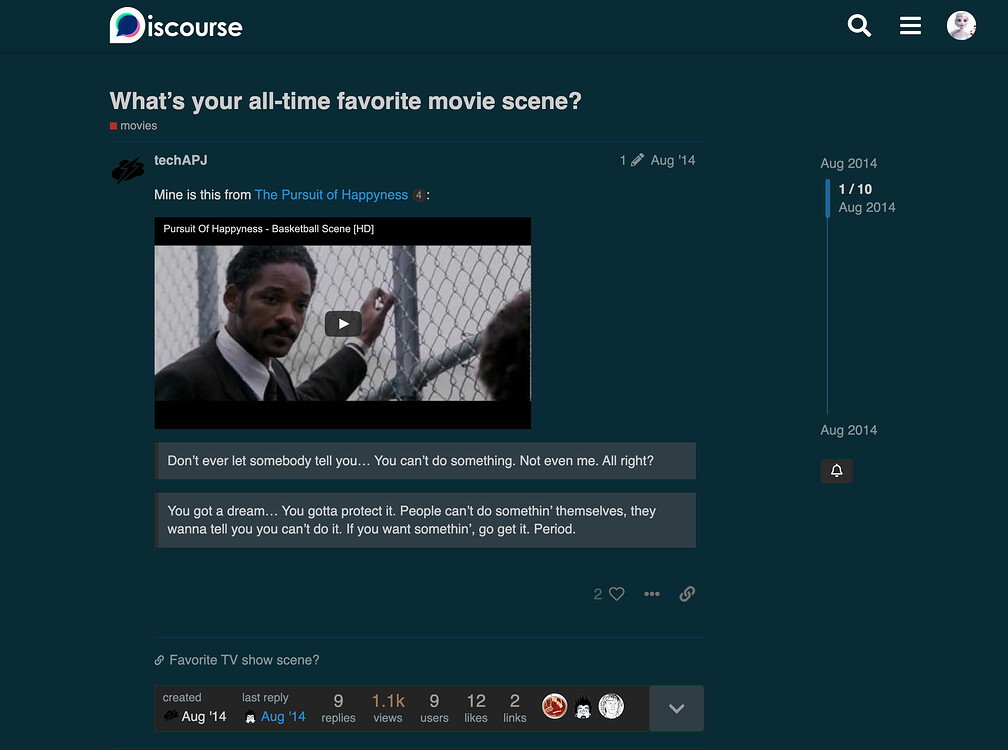Open the search magnifier icon
The width and height of the screenshot is (1008, 750).
click(x=859, y=26)
